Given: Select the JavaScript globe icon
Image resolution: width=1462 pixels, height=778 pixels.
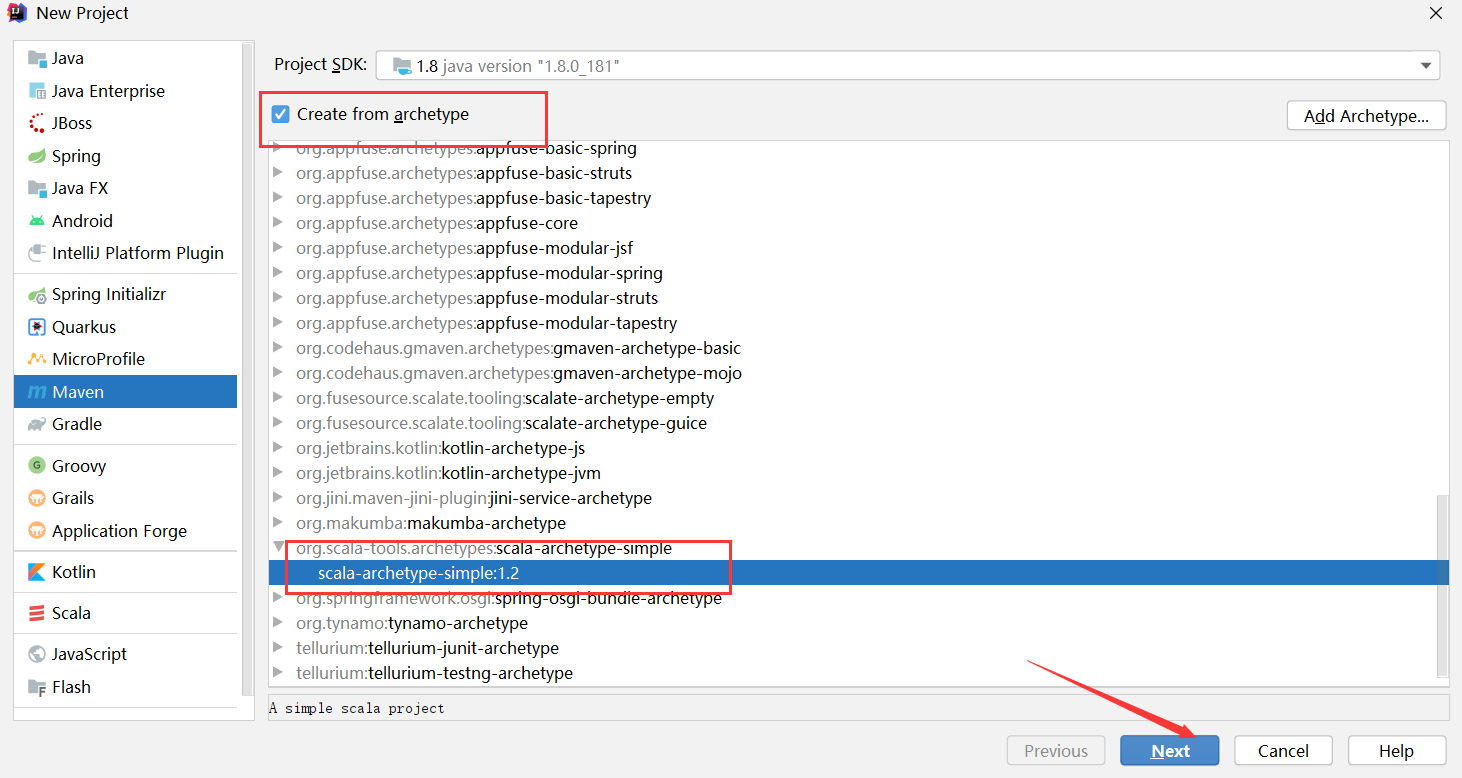Looking at the screenshot, I should pos(37,654).
